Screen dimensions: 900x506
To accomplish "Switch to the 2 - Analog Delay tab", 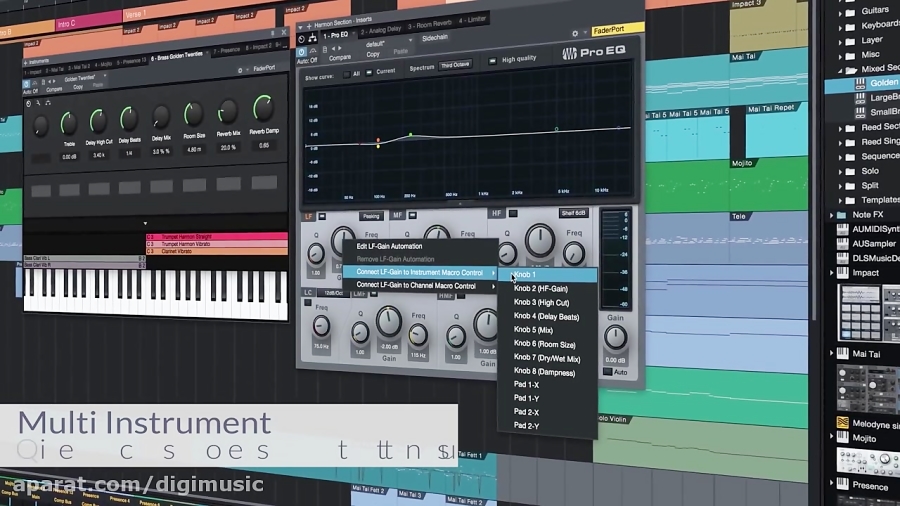I will coord(381,30).
